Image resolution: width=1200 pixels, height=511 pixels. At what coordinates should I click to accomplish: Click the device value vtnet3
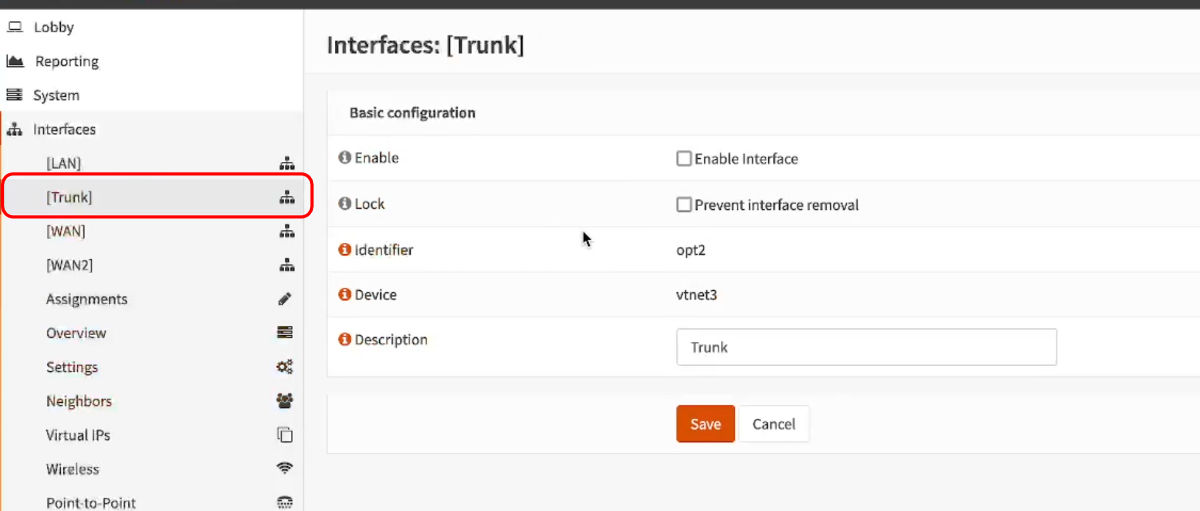[x=696, y=295]
